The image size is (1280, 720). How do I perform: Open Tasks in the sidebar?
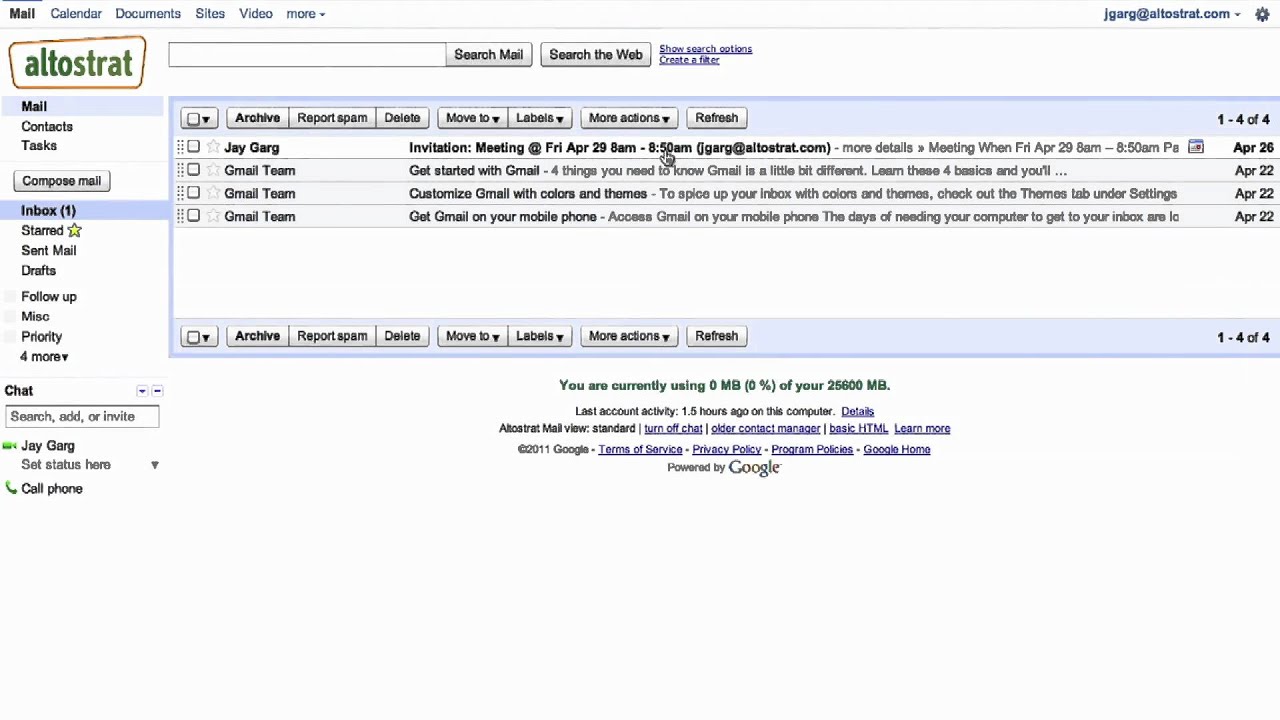click(39, 146)
